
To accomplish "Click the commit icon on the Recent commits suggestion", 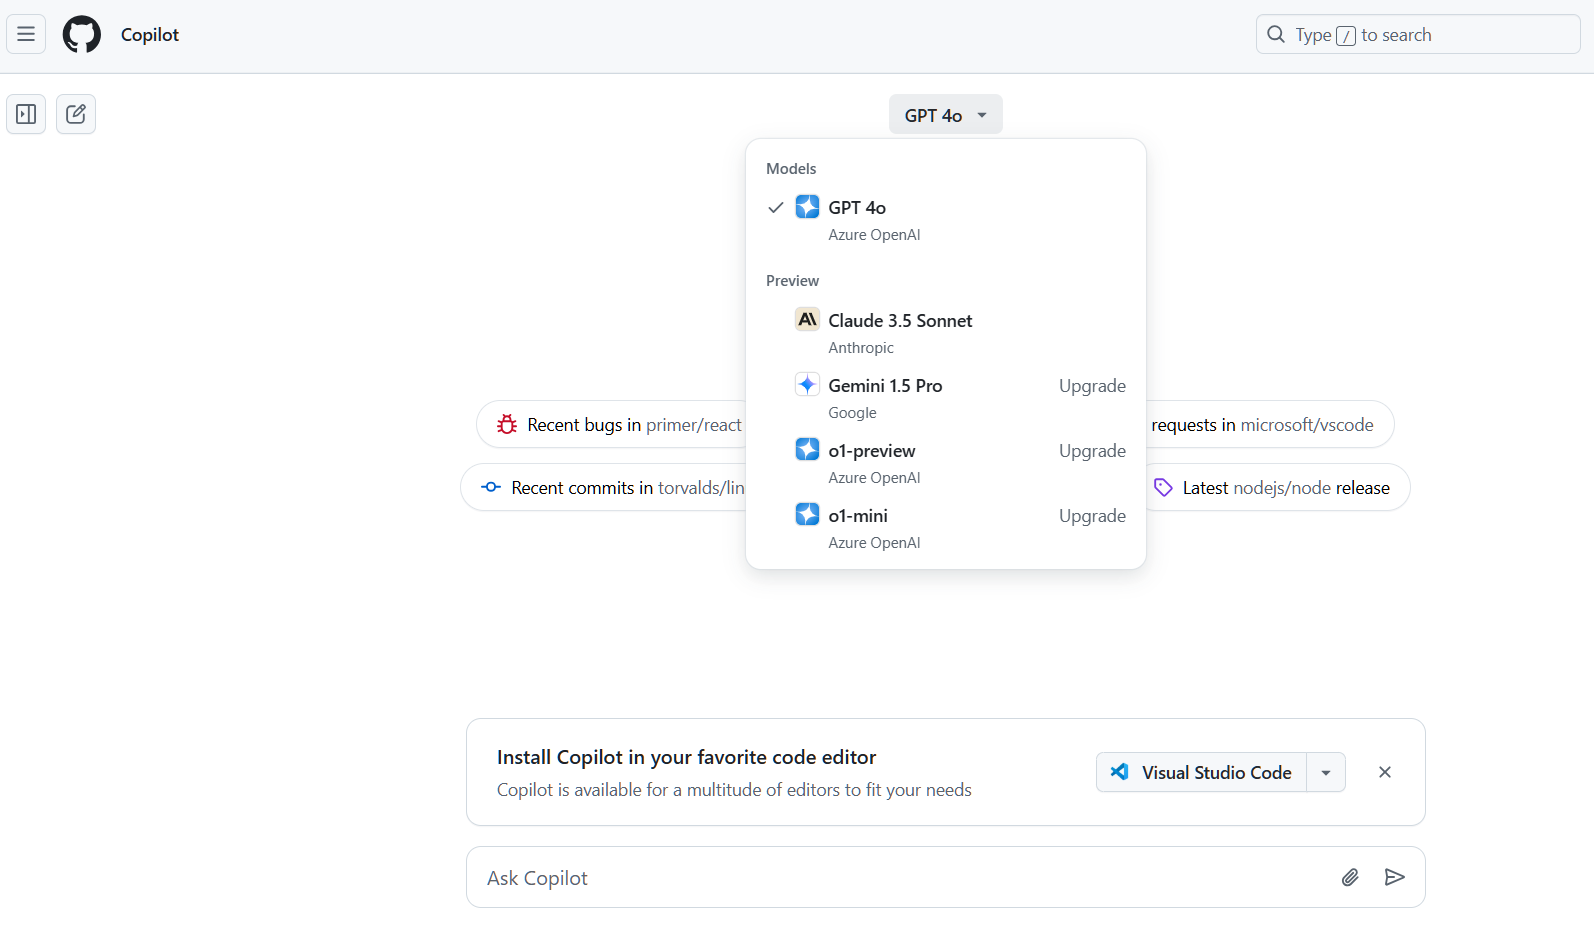I will click(491, 487).
